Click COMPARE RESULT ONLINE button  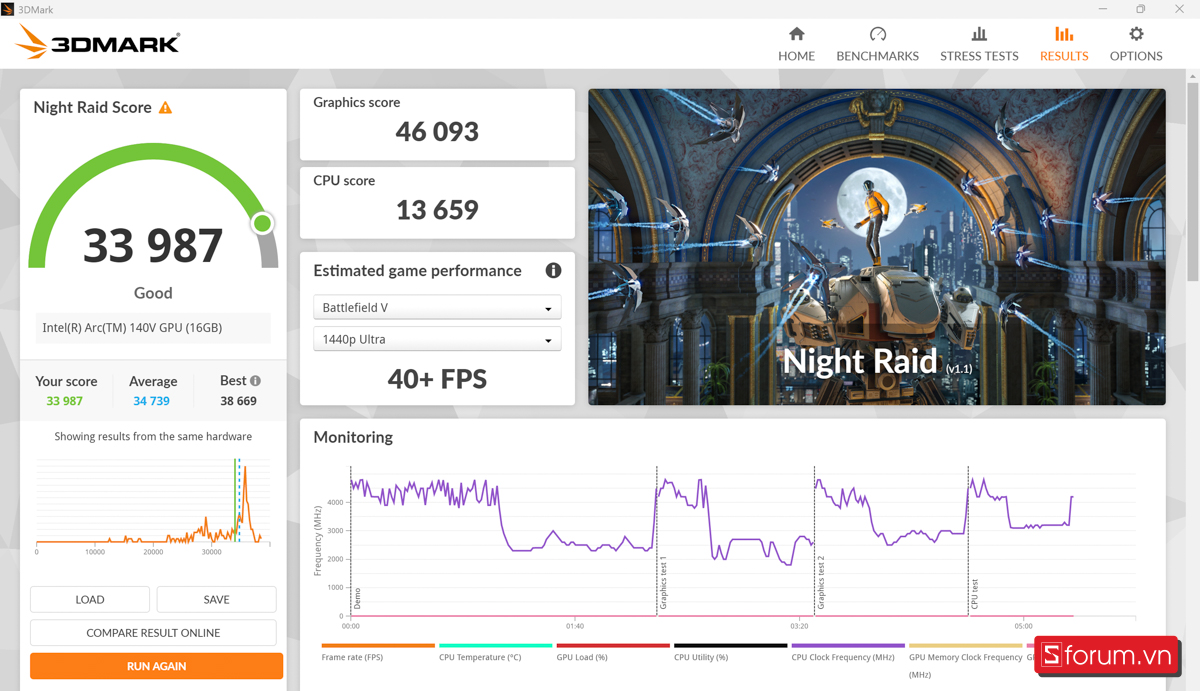[153, 632]
